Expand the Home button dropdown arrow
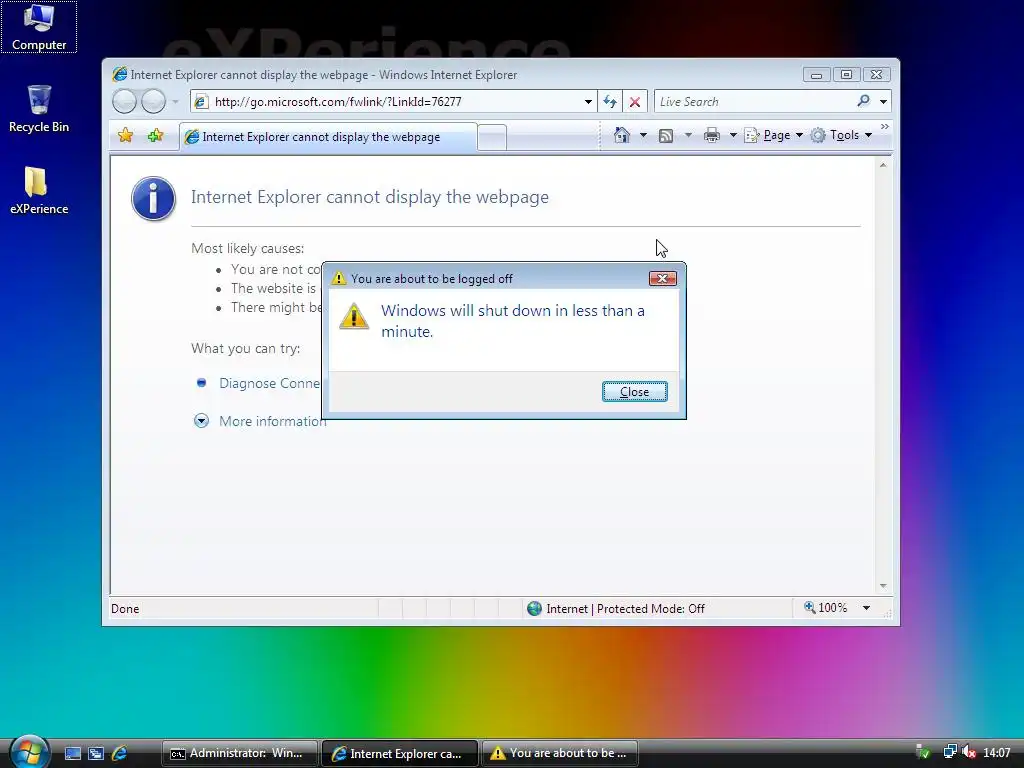This screenshot has width=1024, height=768. 643,135
